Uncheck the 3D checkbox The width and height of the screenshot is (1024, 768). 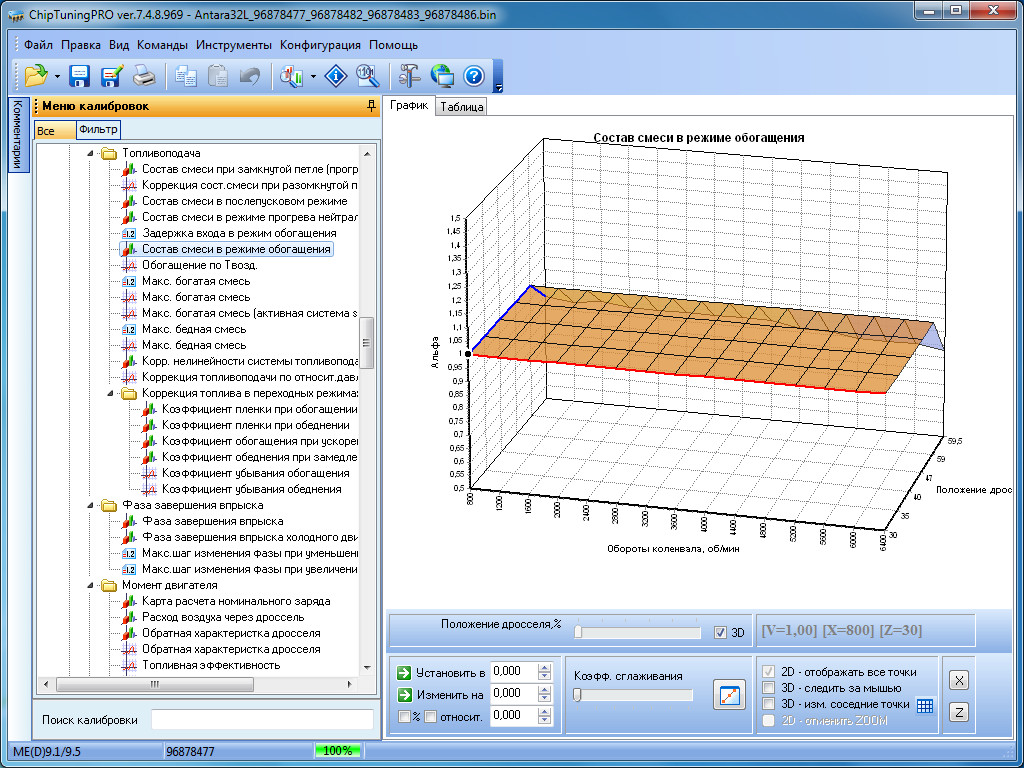coord(720,632)
